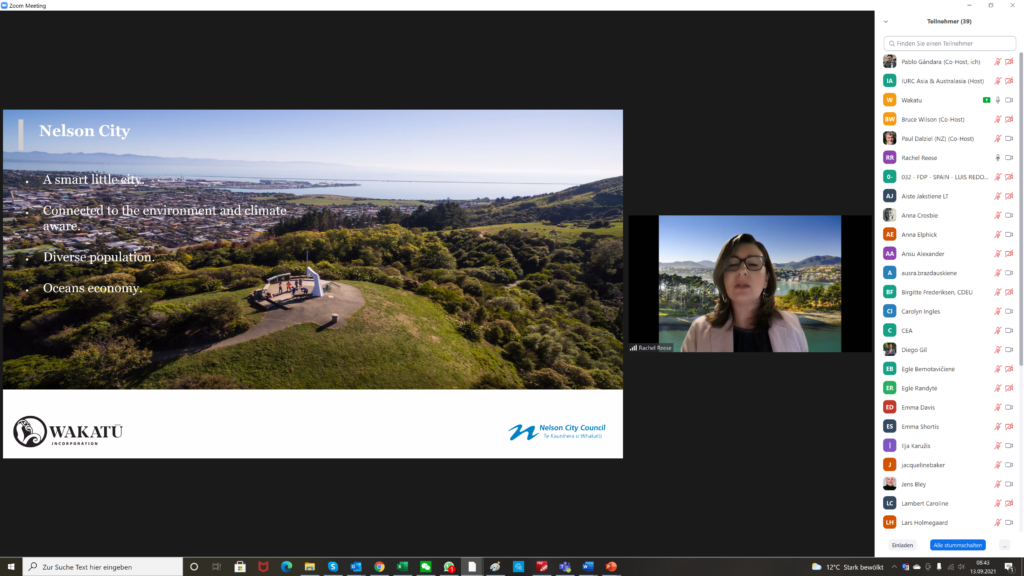Toggle the muted microphone for Pablo Gándara
Viewport: 1024px width, 576px height.
(997, 62)
